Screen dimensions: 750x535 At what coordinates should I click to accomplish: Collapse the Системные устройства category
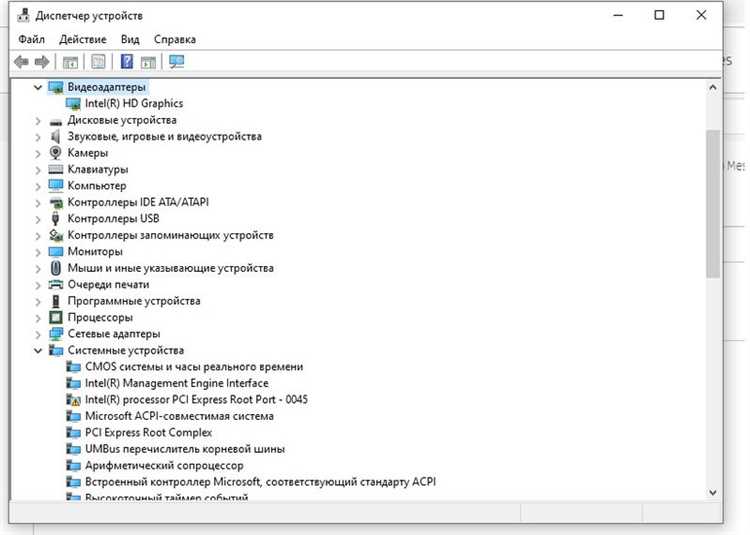pyautogui.click(x=38, y=351)
